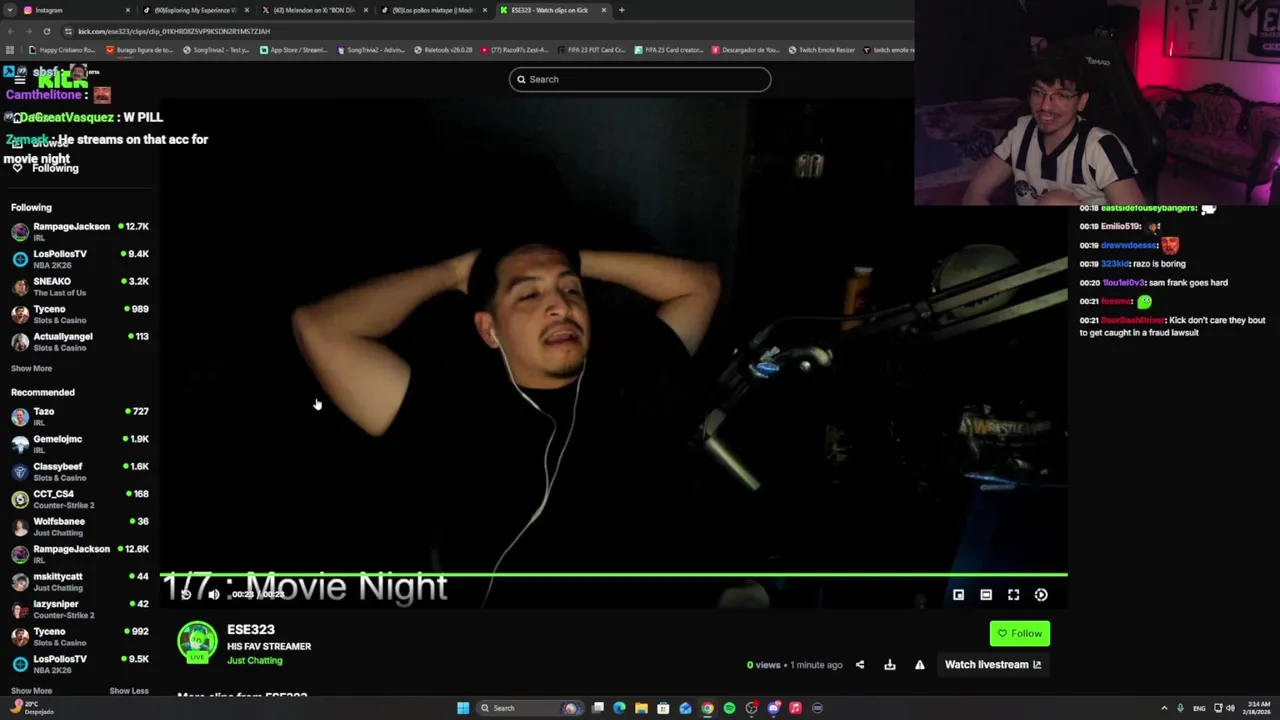Open RampageJackson 12.7K in Following list
This screenshot has height=720, width=1280.
[80, 231]
